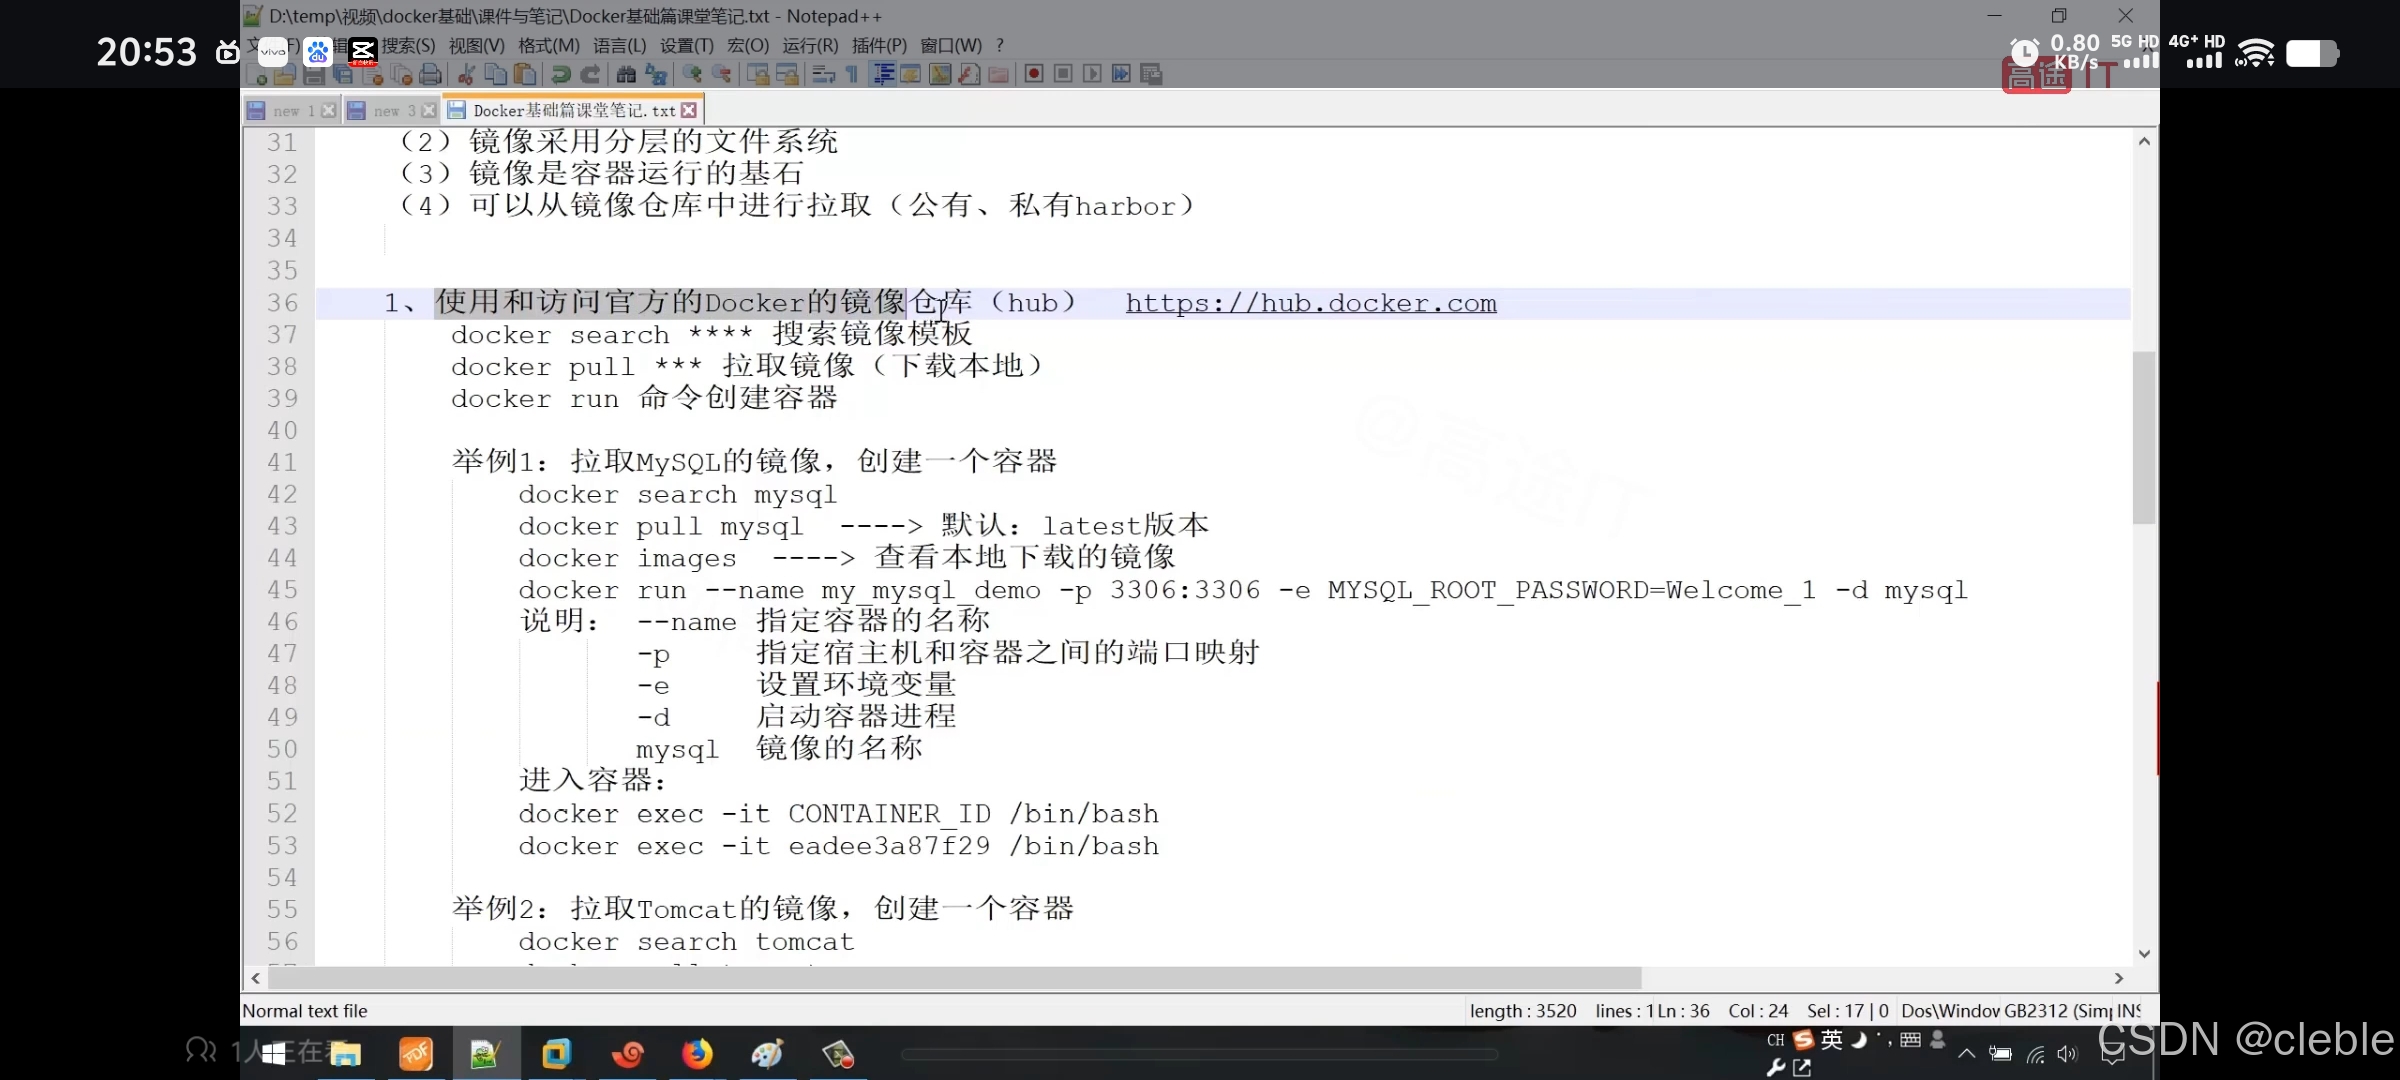The width and height of the screenshot is (2400, 1080).
Task: Click the Save Recorded Macro icon
Action: tap(1151, 74)
